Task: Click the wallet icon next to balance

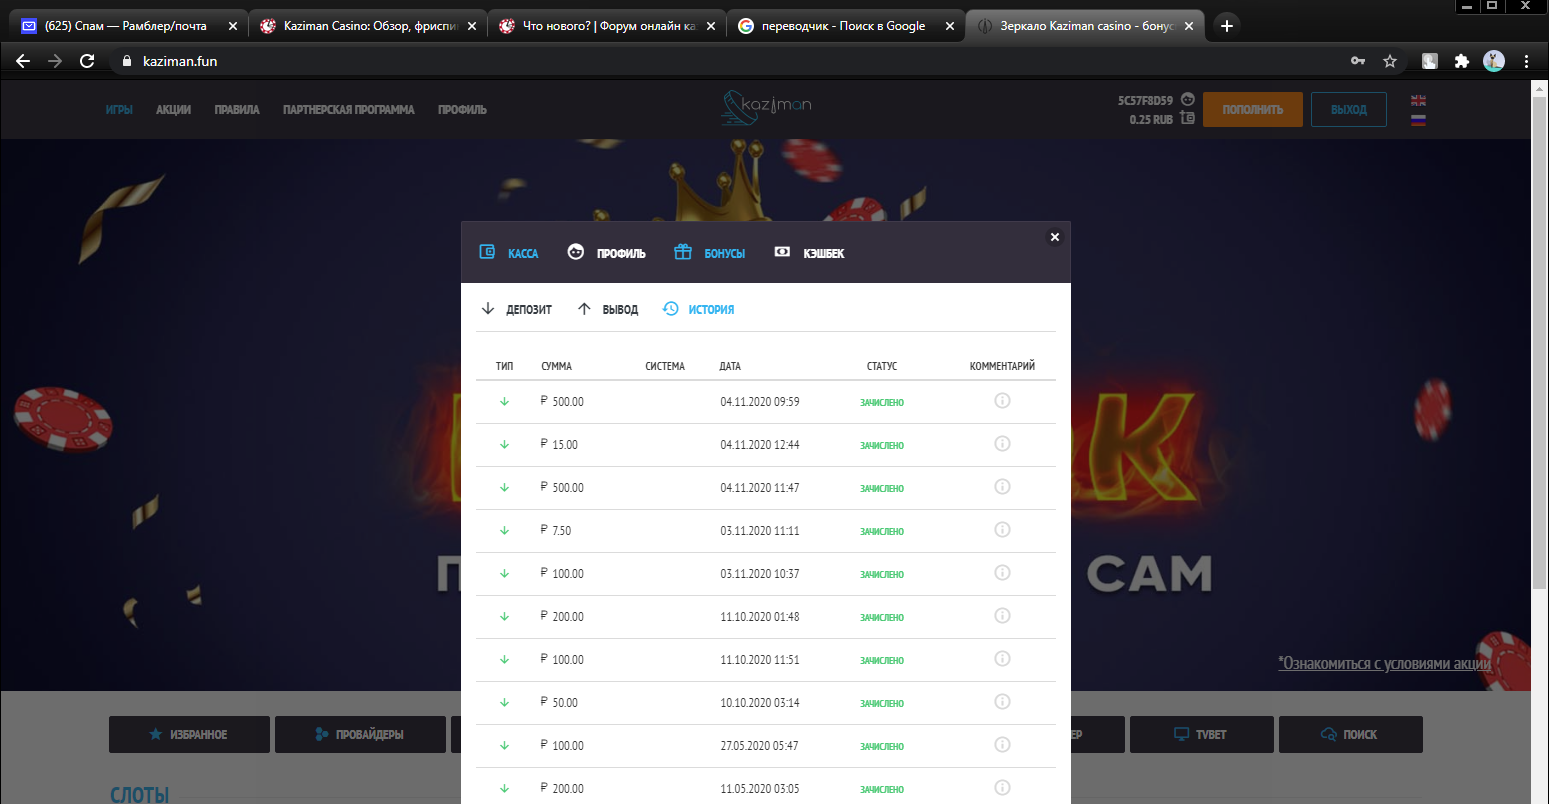Action: (1187, 118)
